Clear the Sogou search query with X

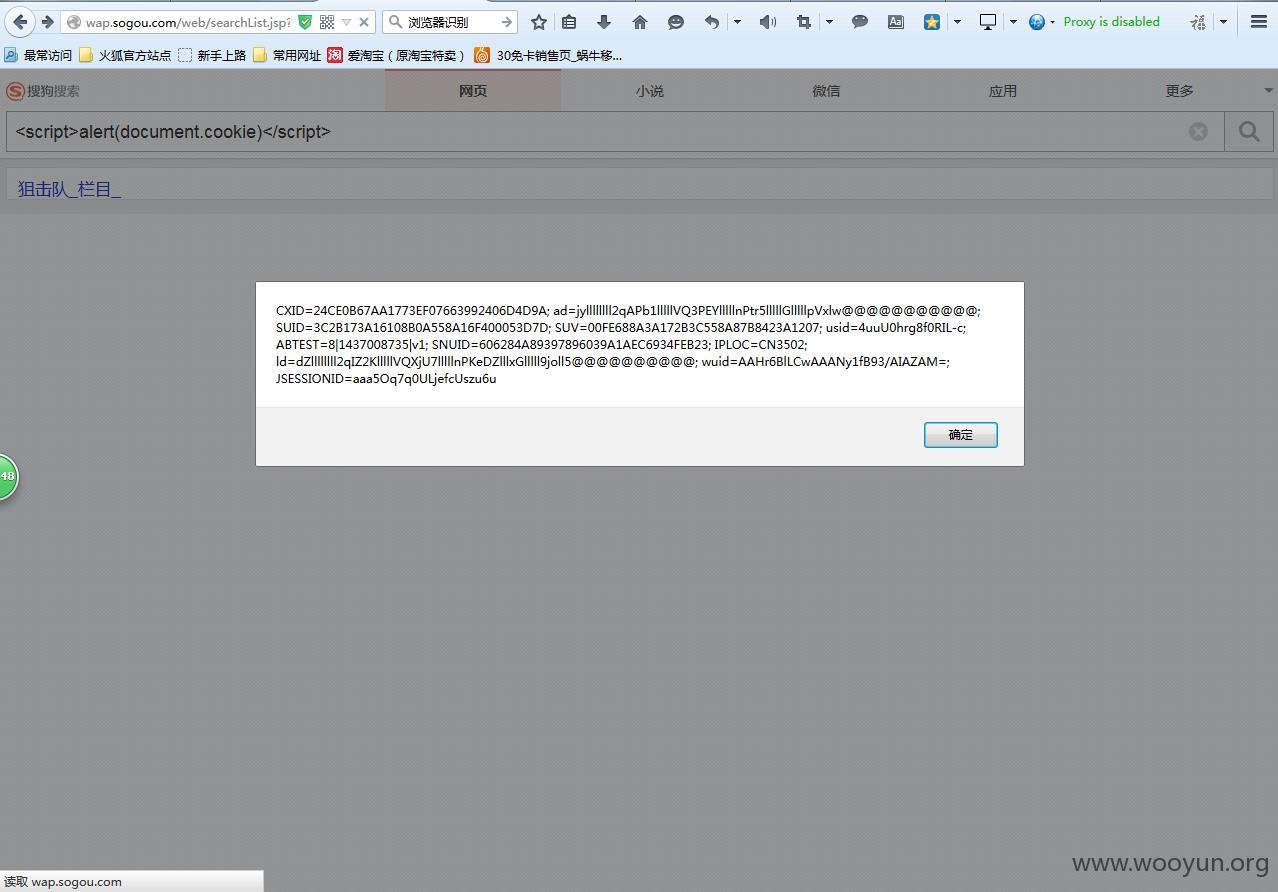click(1198, 132)
